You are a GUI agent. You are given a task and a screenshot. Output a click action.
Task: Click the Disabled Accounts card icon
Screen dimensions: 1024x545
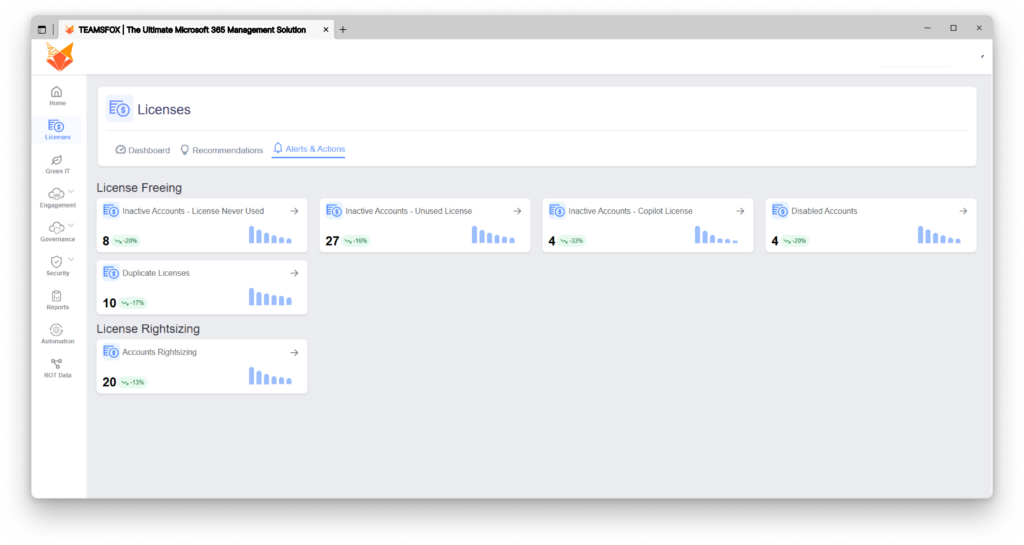point(780,211)
